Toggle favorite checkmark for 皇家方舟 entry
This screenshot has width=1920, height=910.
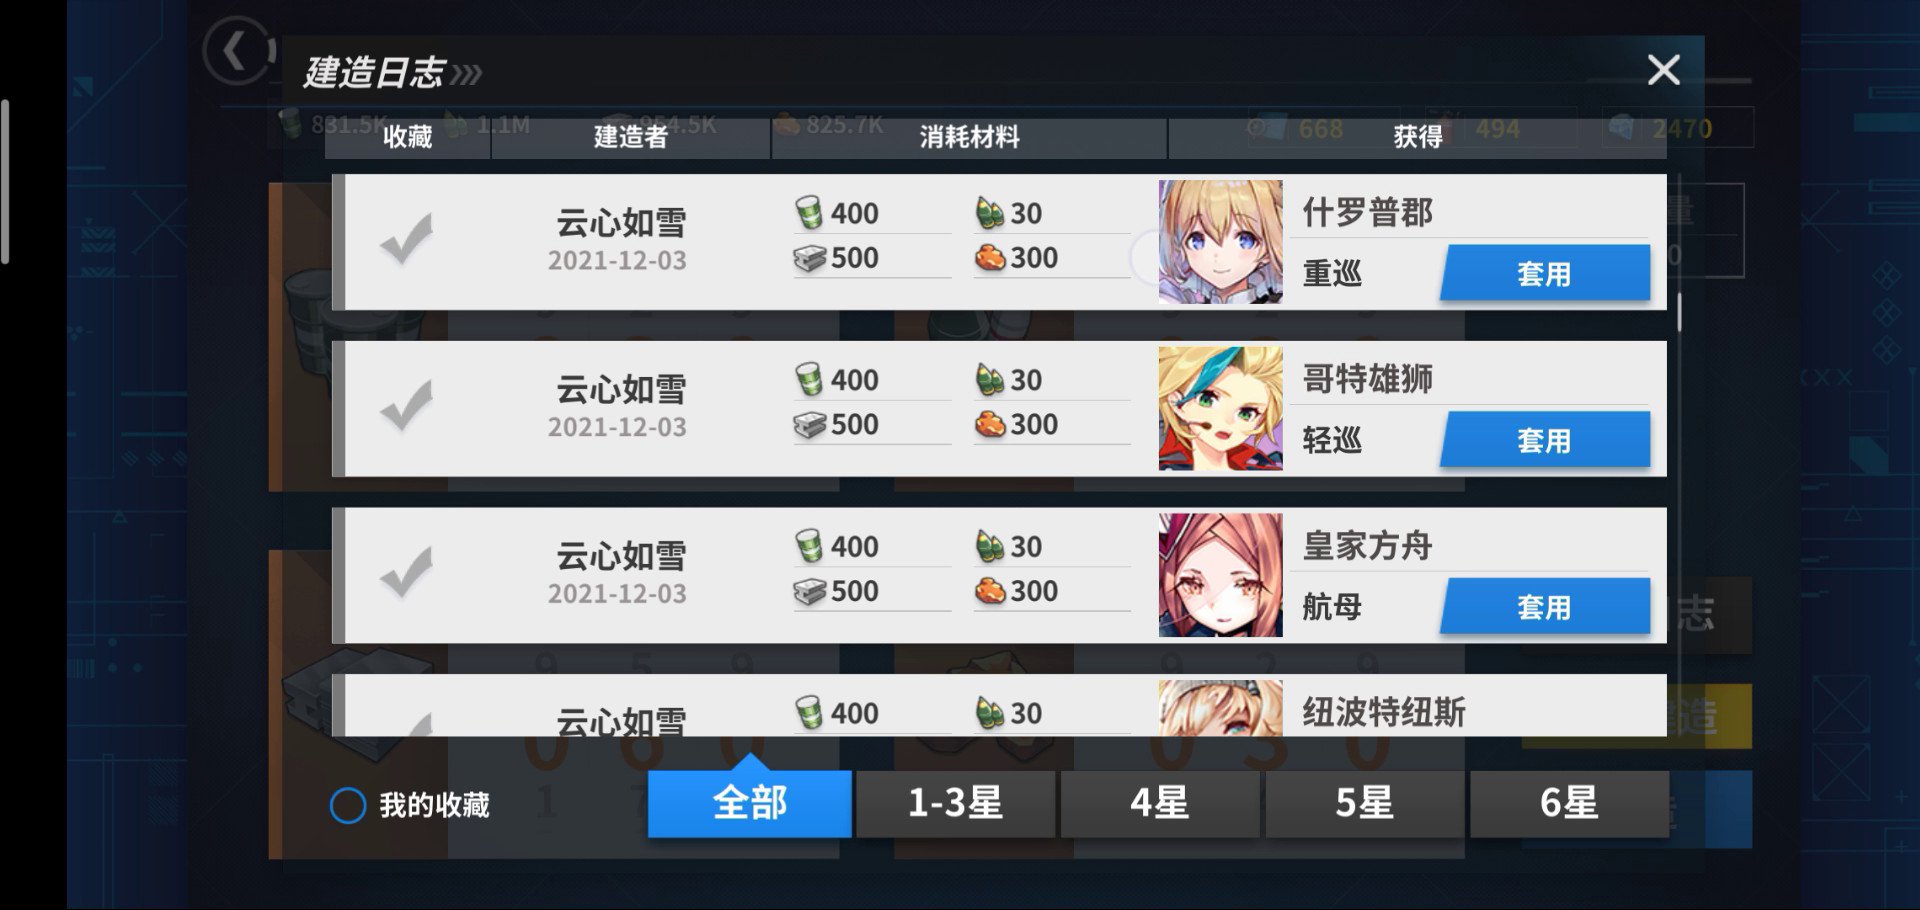point(406,573)
